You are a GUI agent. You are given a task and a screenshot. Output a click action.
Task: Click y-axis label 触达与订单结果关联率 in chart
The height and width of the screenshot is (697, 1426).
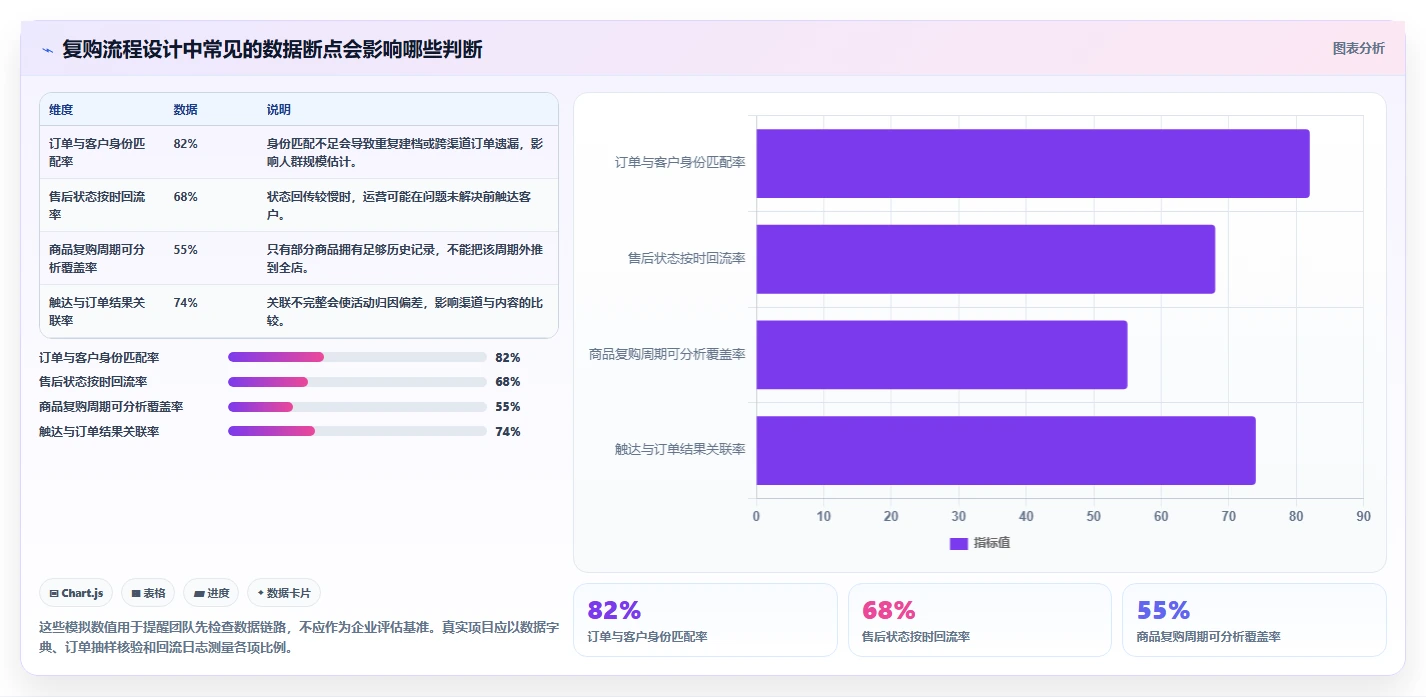click(x=680, y=450)
